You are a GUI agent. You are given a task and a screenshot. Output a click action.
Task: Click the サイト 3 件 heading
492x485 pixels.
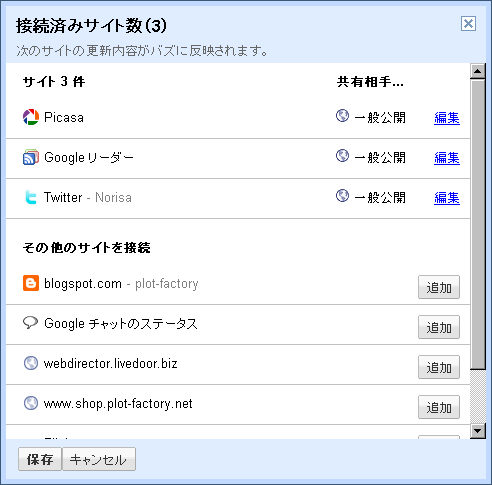tap(54, 82)
